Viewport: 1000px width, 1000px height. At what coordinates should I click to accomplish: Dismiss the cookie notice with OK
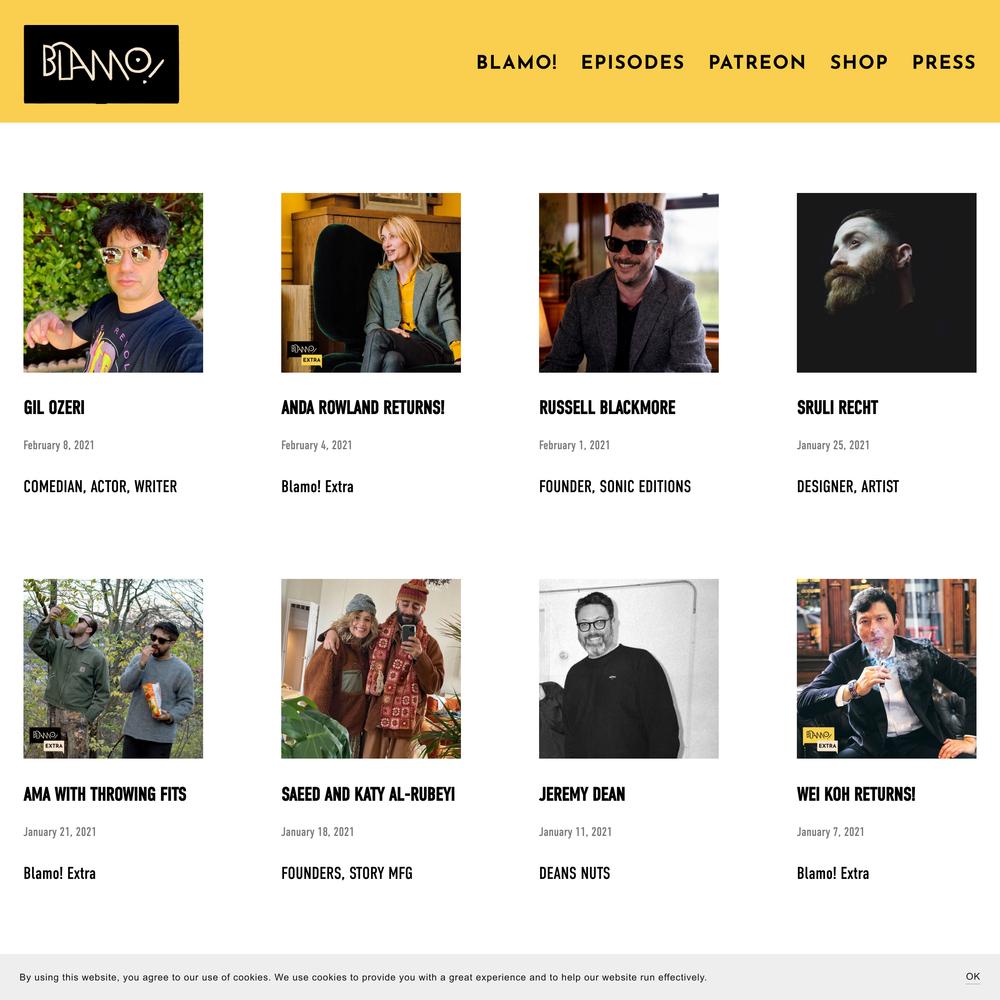973,976
